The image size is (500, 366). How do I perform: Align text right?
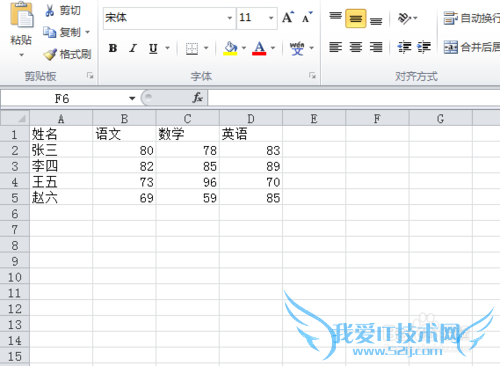[x=376, y=47]
